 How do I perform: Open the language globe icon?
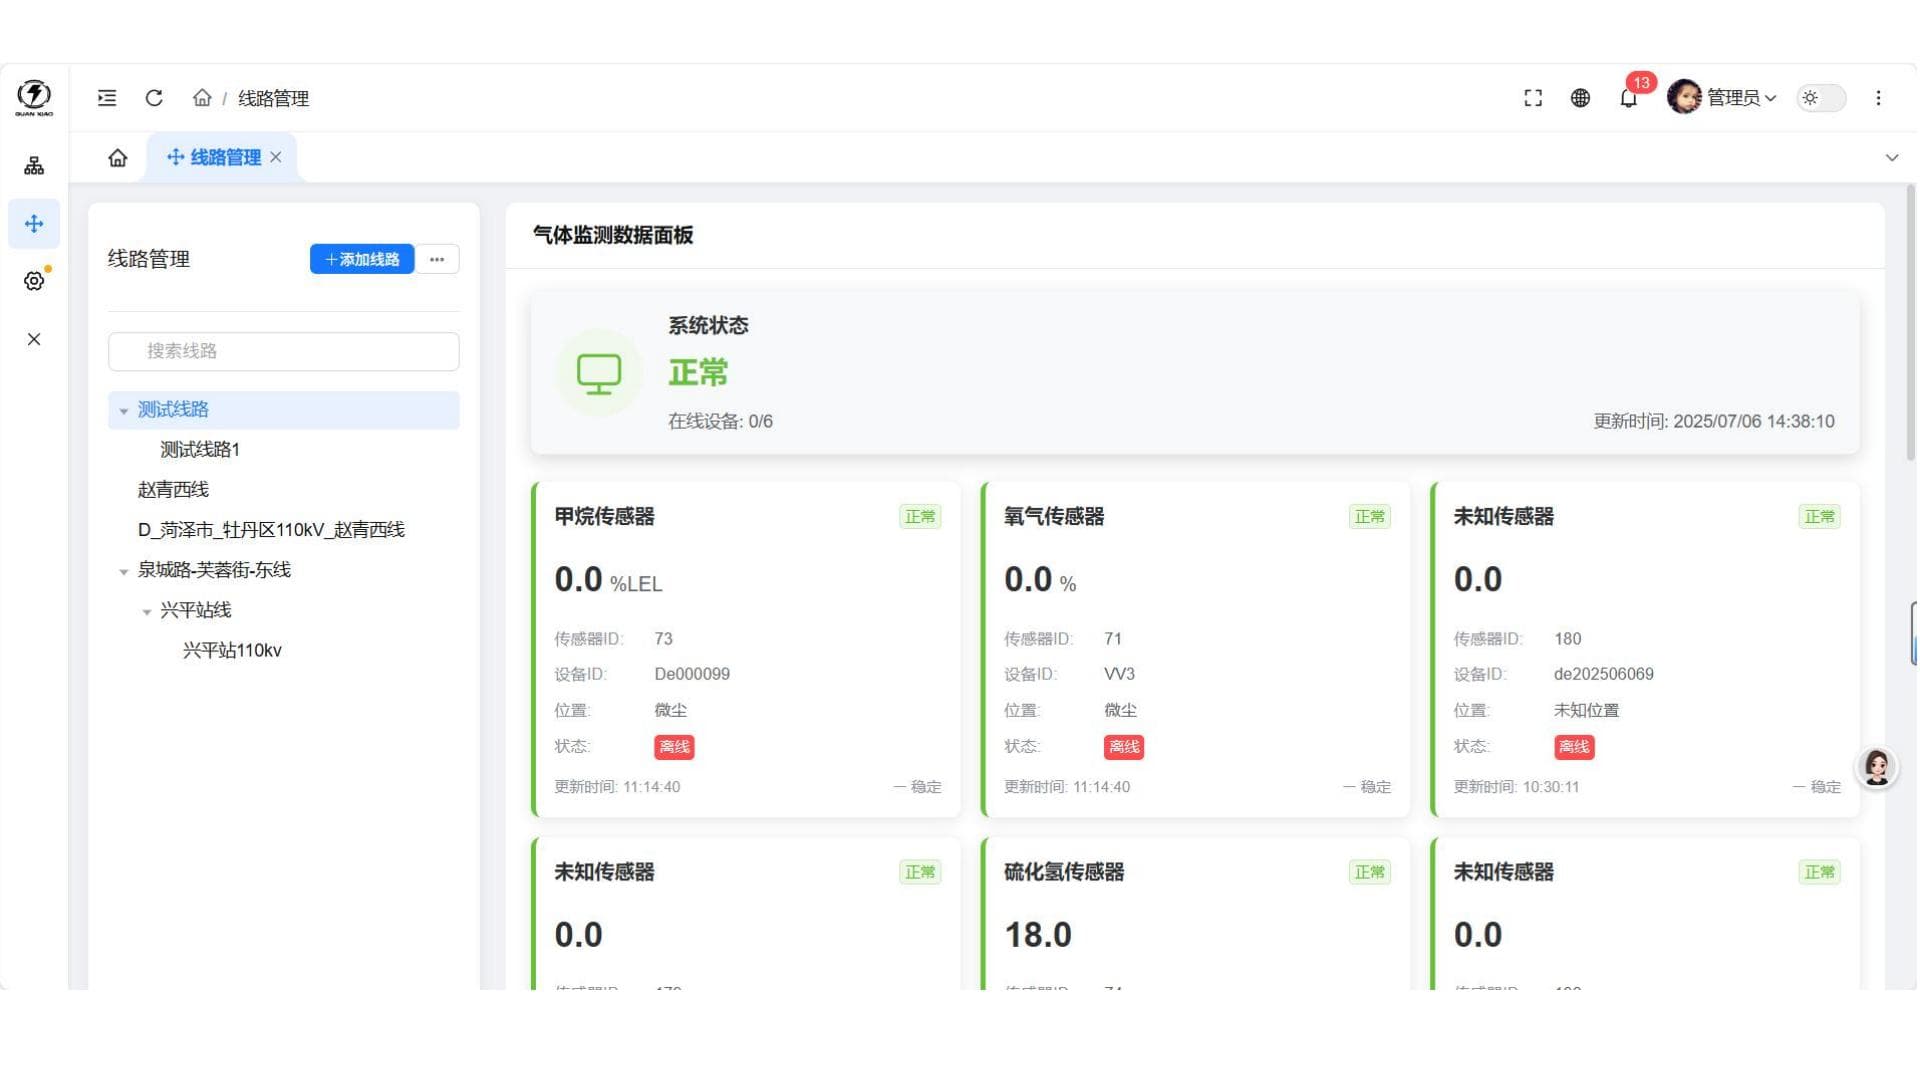(1580, 98)
